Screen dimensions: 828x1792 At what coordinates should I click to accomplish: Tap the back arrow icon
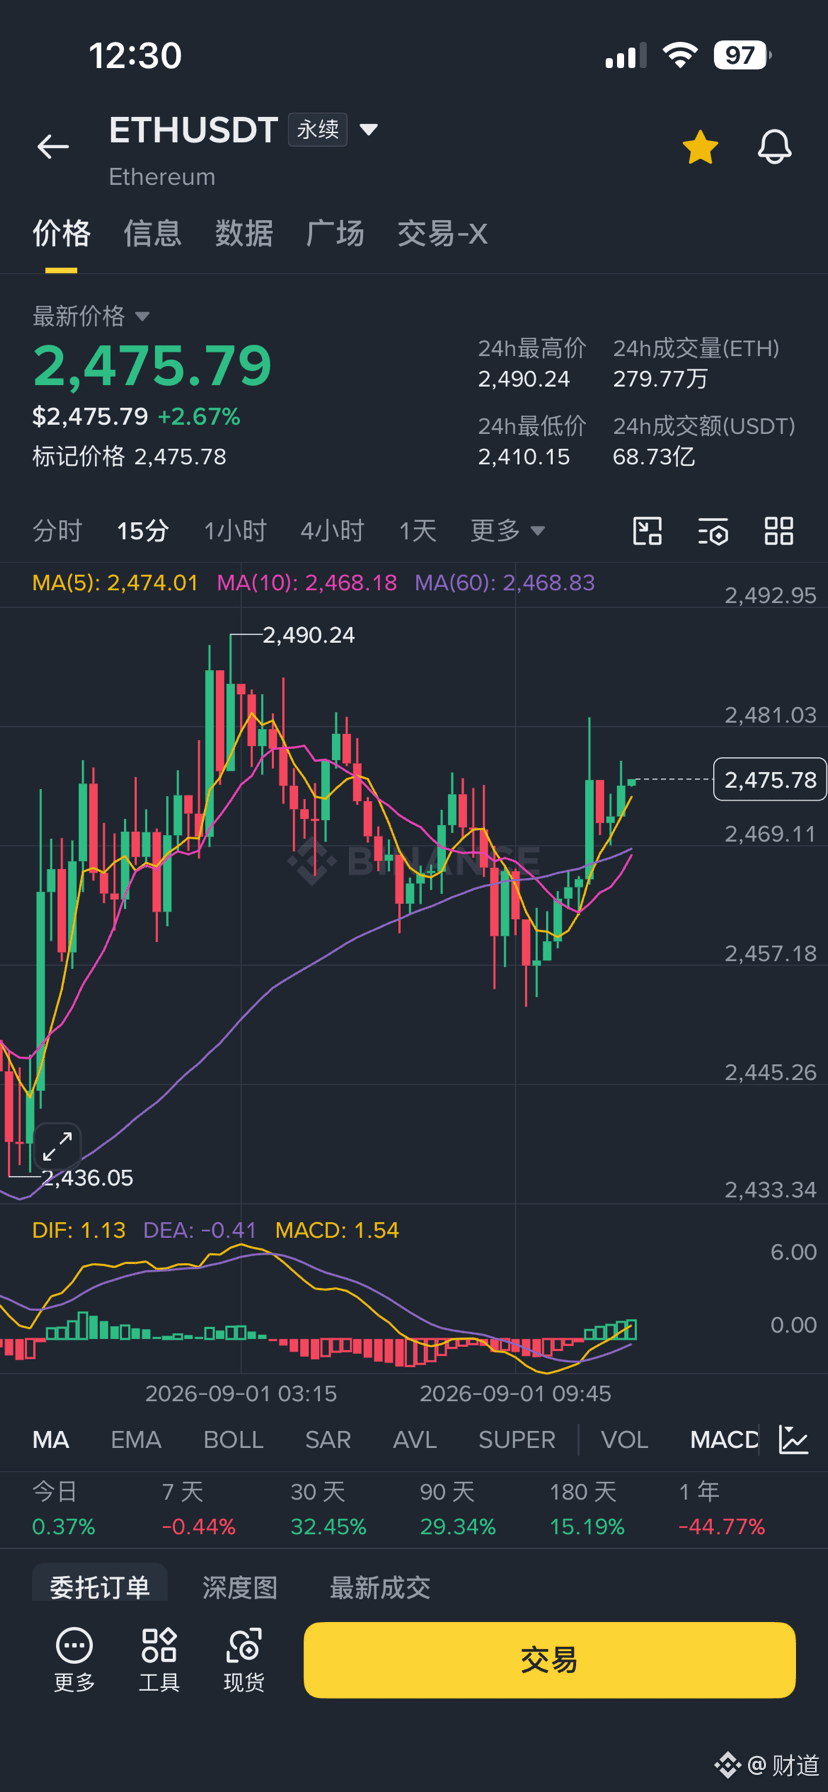click(x=53, y=147)
